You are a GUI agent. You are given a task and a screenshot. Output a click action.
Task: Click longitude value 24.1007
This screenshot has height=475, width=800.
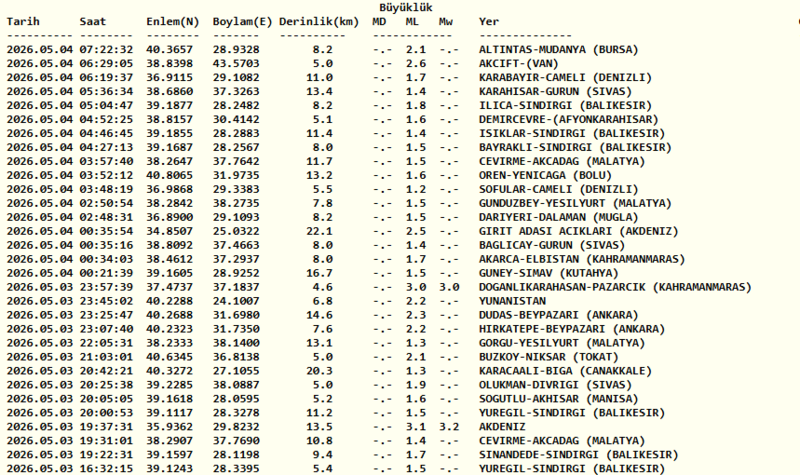tap(236, 301)
